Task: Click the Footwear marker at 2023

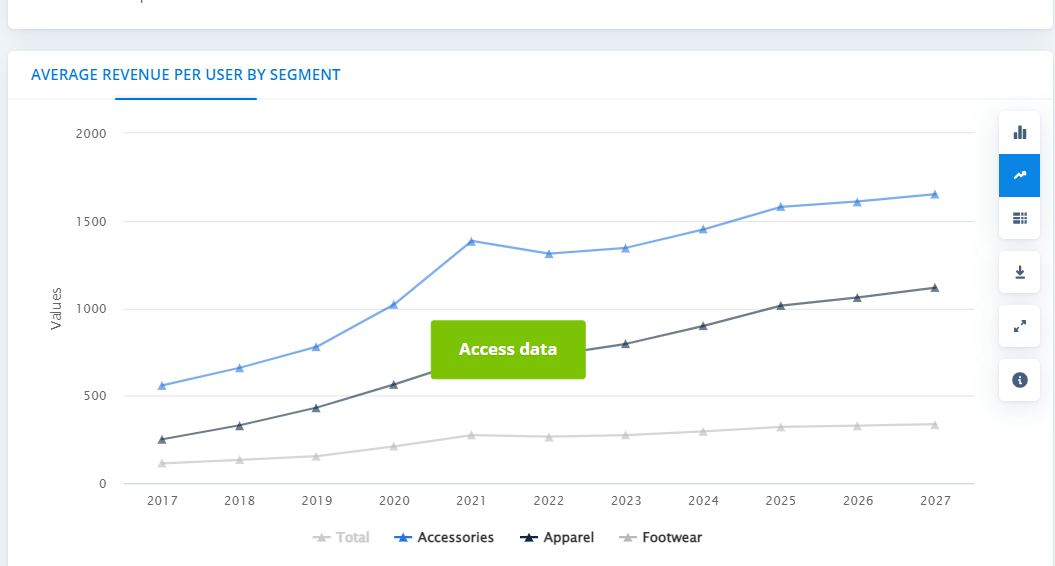Action: click(x=626, y=435)
